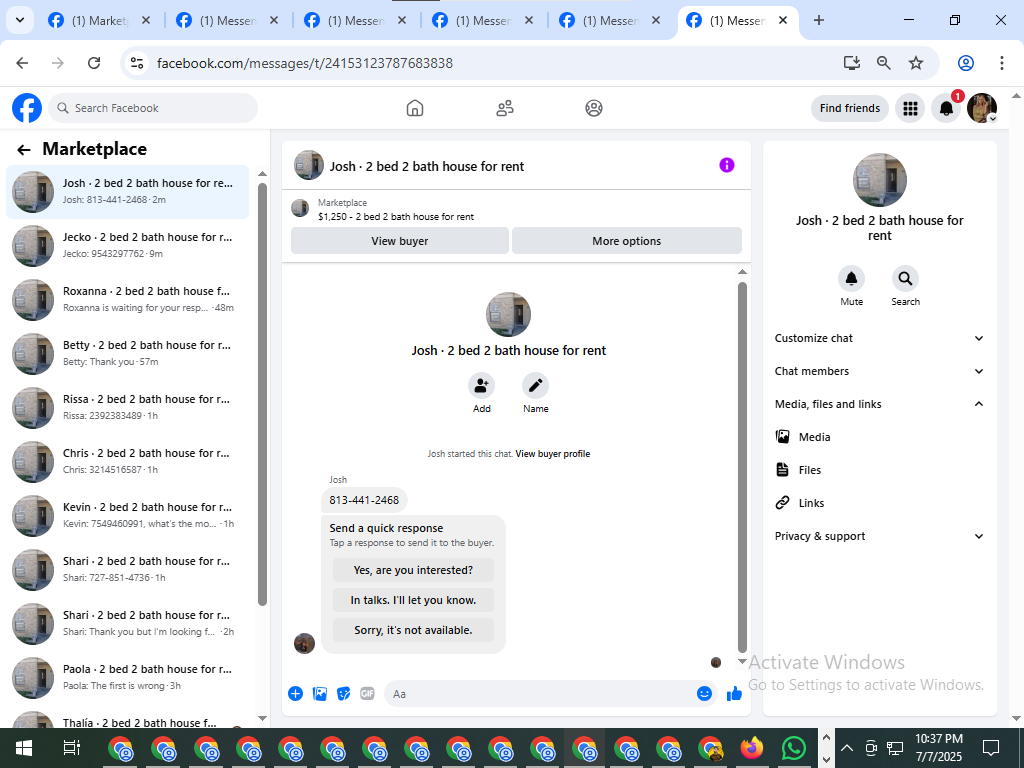Viewport: 1024px width, 768px height.
Task: Click the More options button
Action: 626,241
